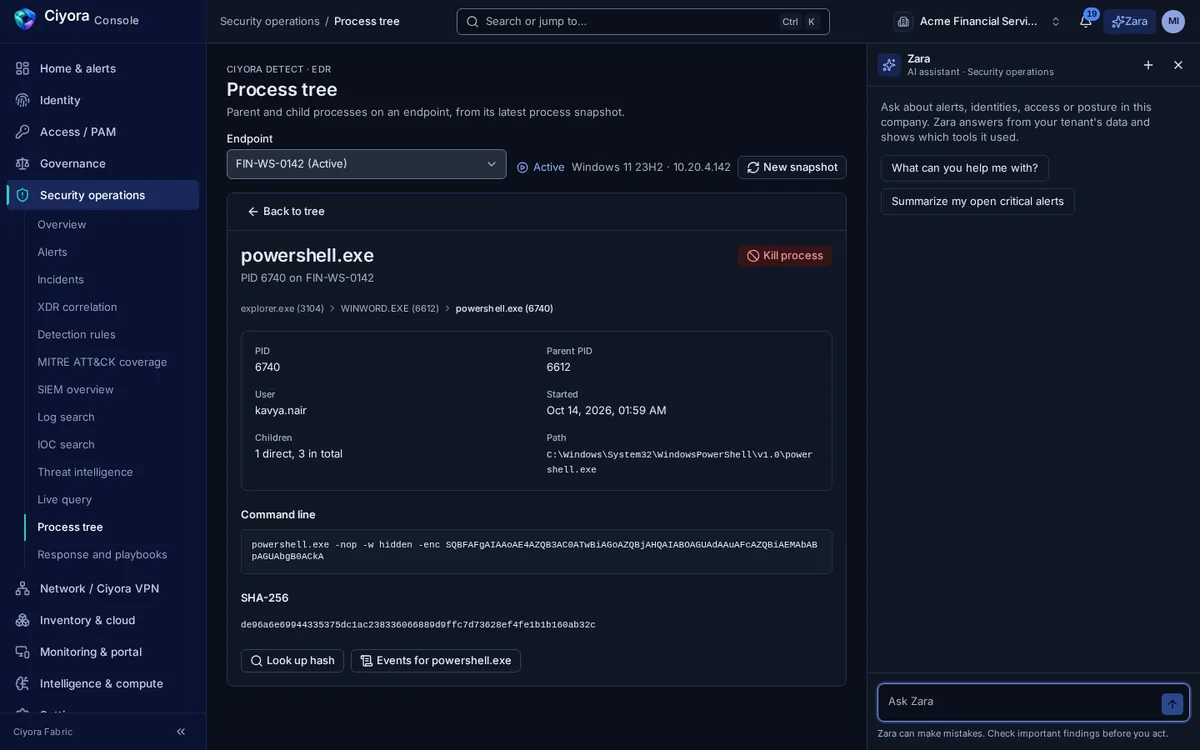Click the Look up hash button
This screenshot has width=1200, height=750.
click(x=292, y=661)
